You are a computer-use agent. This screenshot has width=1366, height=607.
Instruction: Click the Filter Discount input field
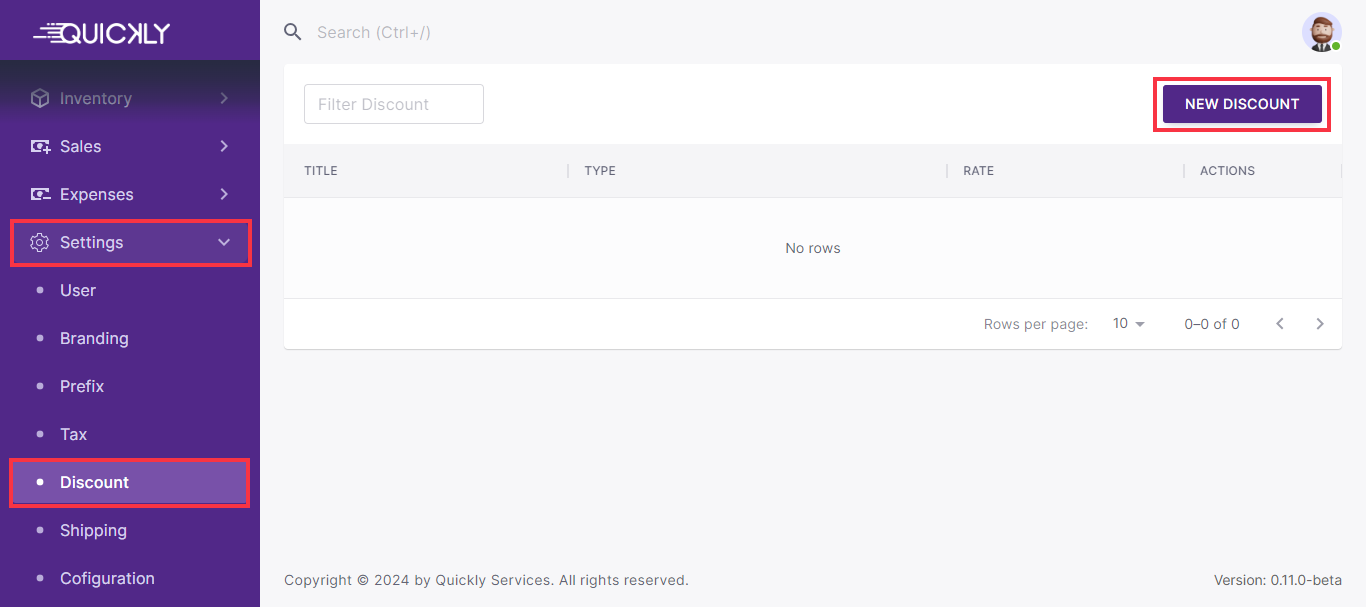tap(393, 104)
